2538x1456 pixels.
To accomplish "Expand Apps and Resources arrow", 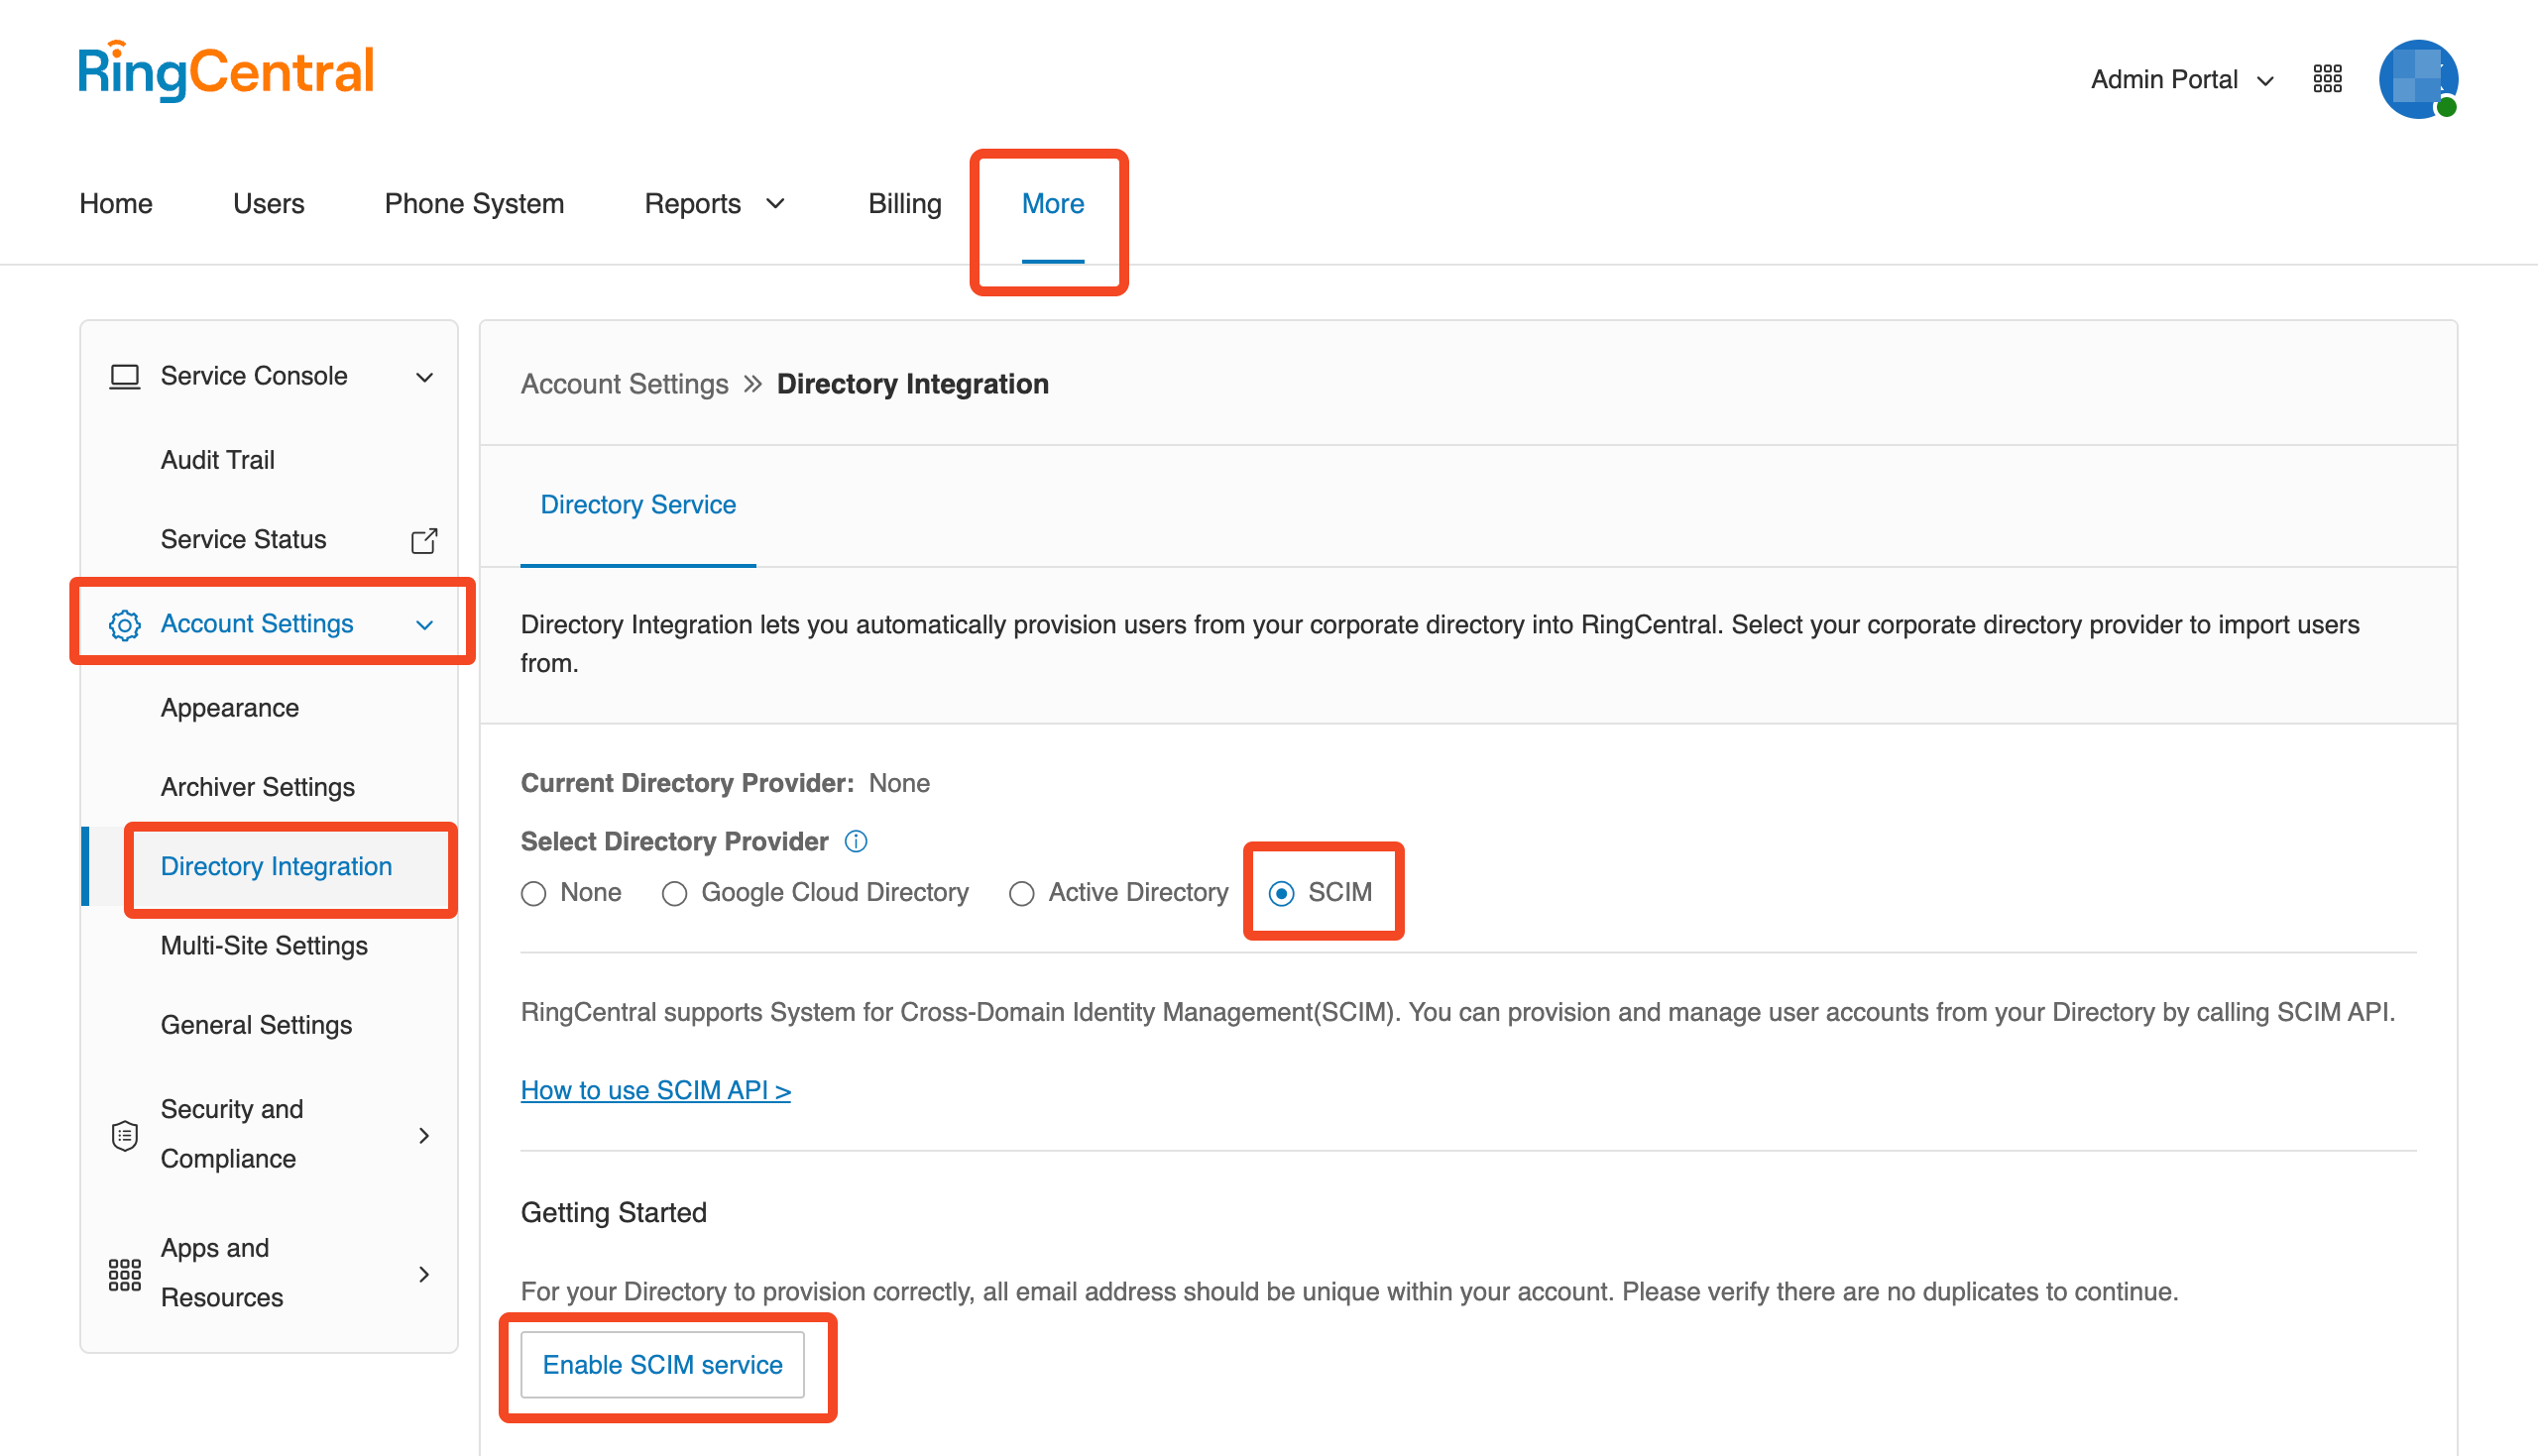I will click(424, 1275).
